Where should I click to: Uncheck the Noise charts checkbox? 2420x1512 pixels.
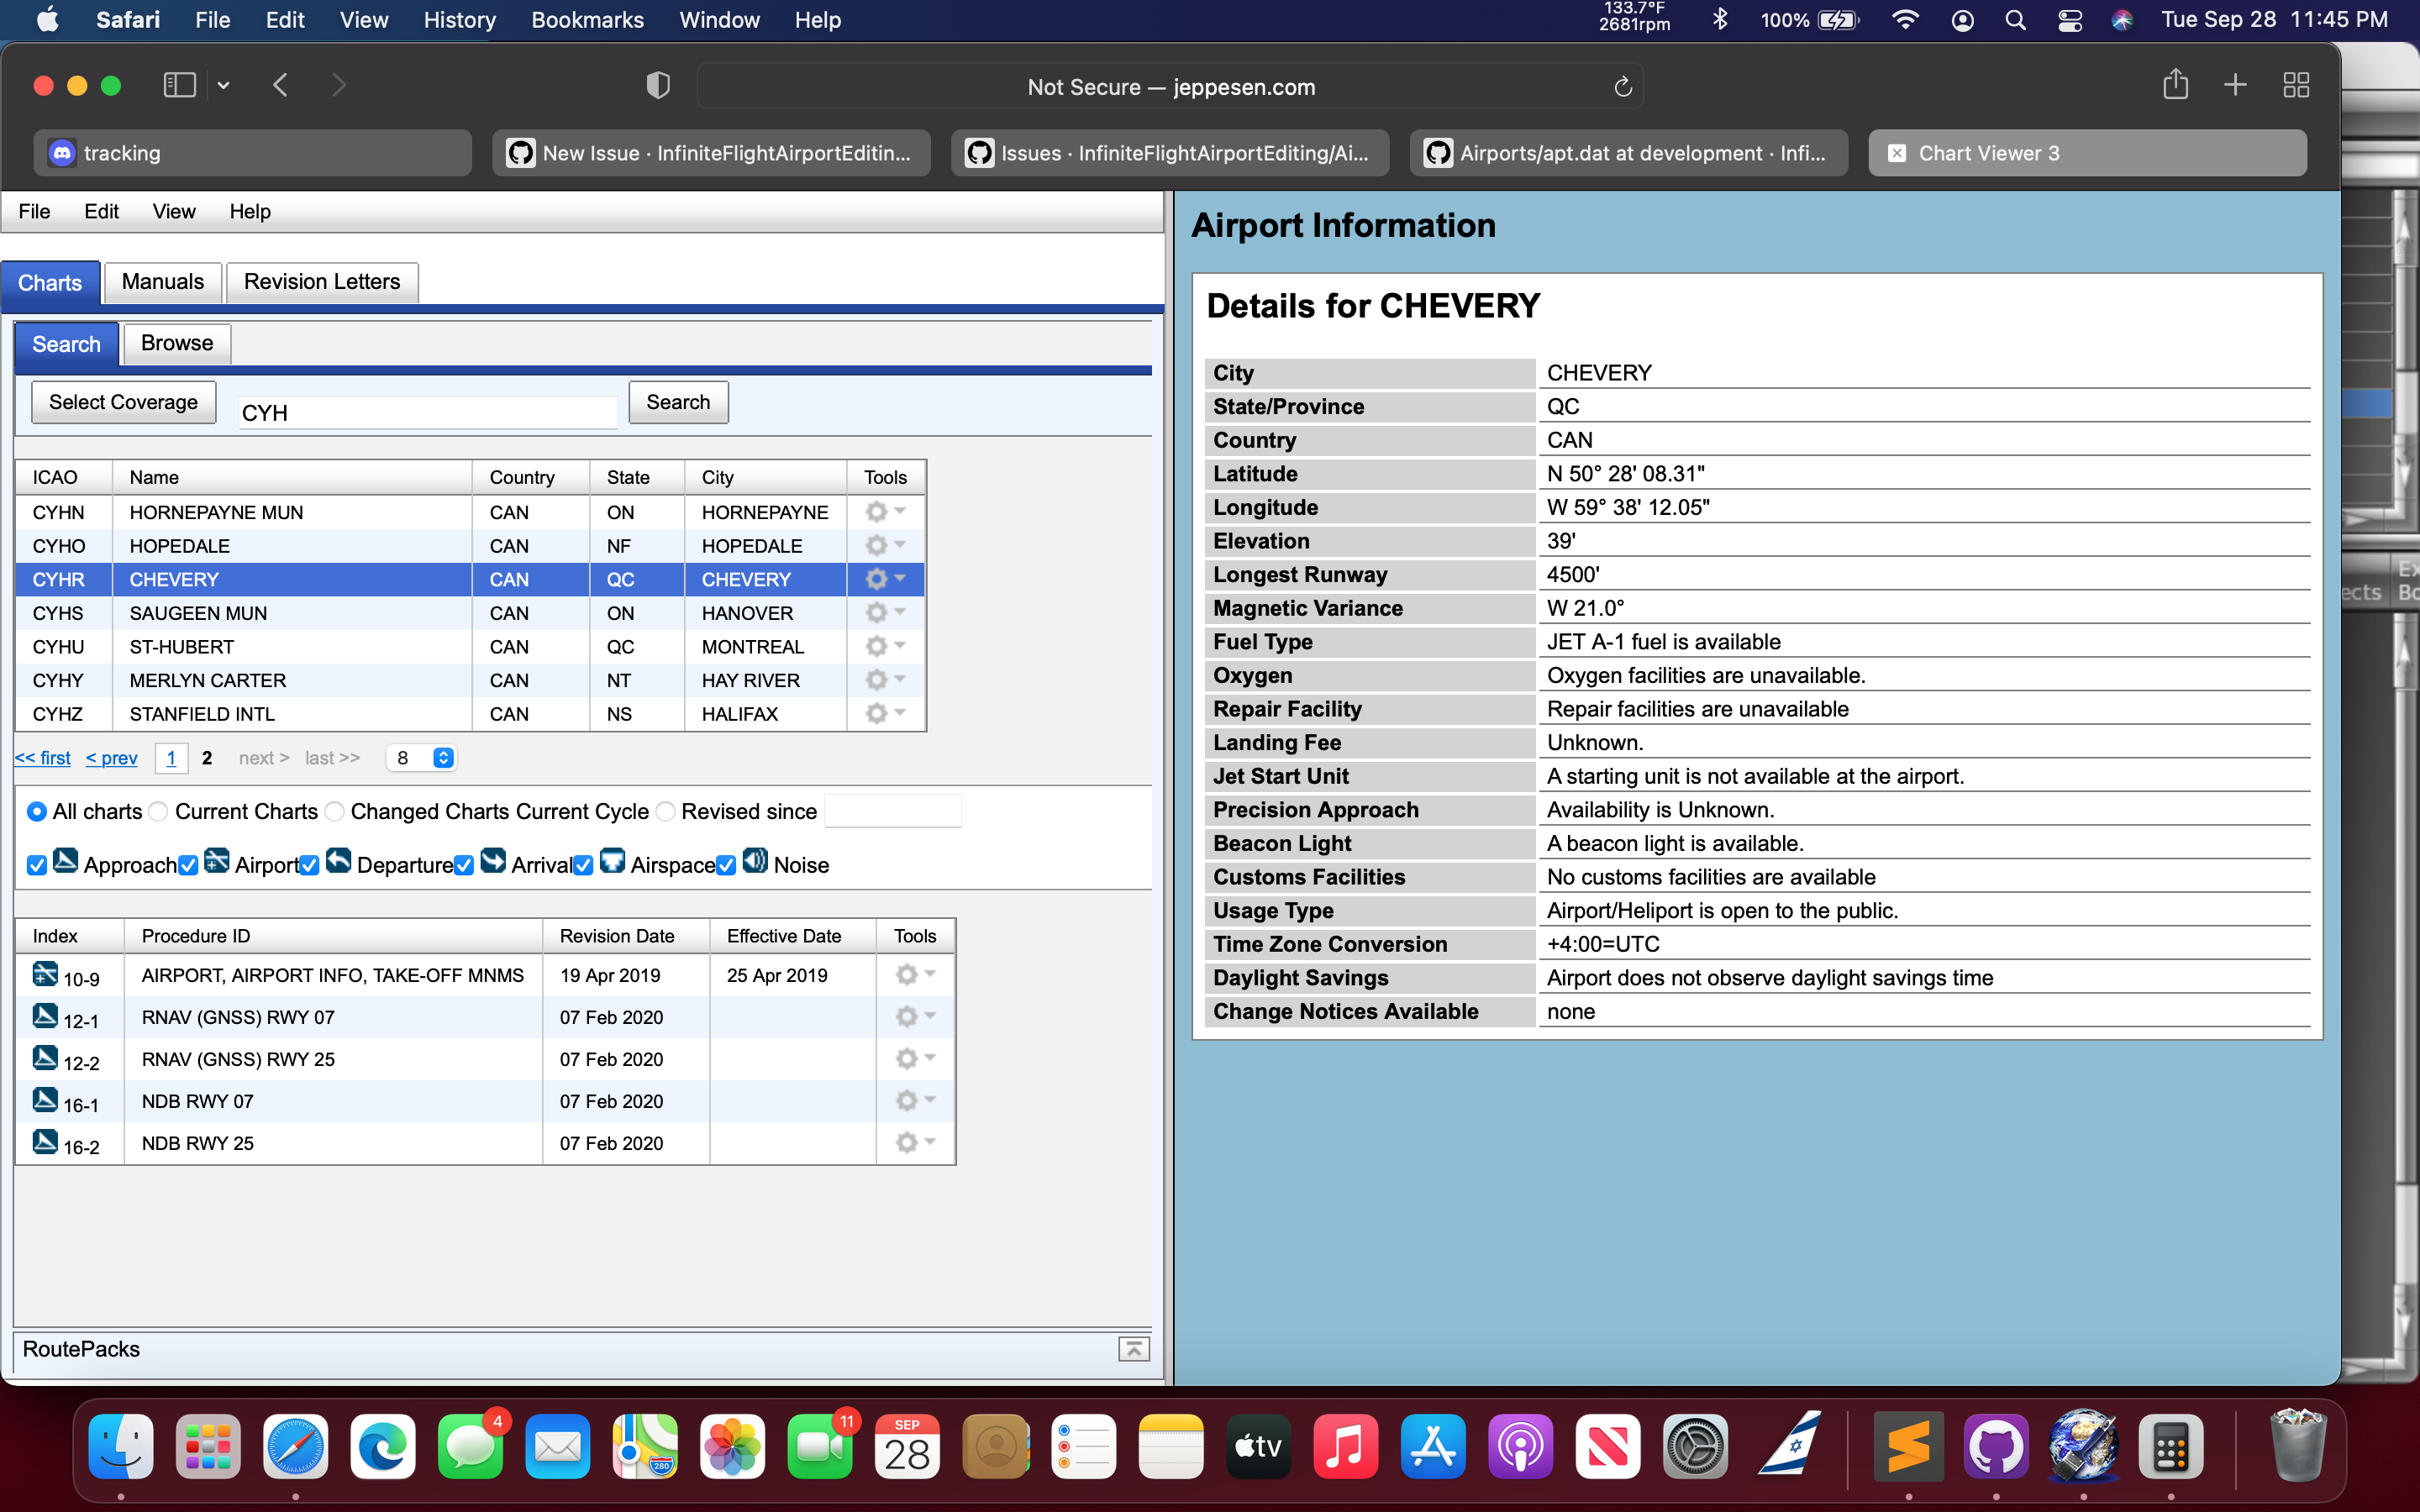pos(726,865)
